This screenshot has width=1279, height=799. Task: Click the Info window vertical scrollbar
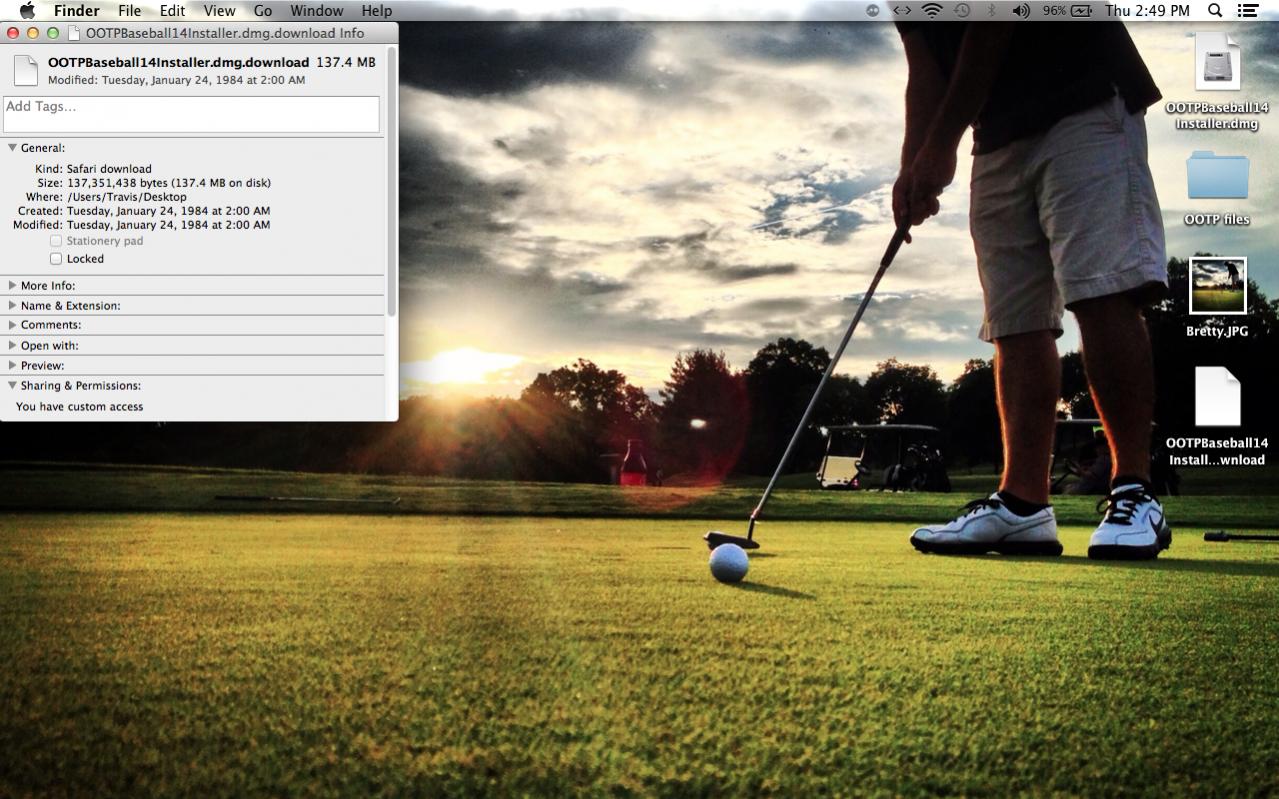pos(392,180)
